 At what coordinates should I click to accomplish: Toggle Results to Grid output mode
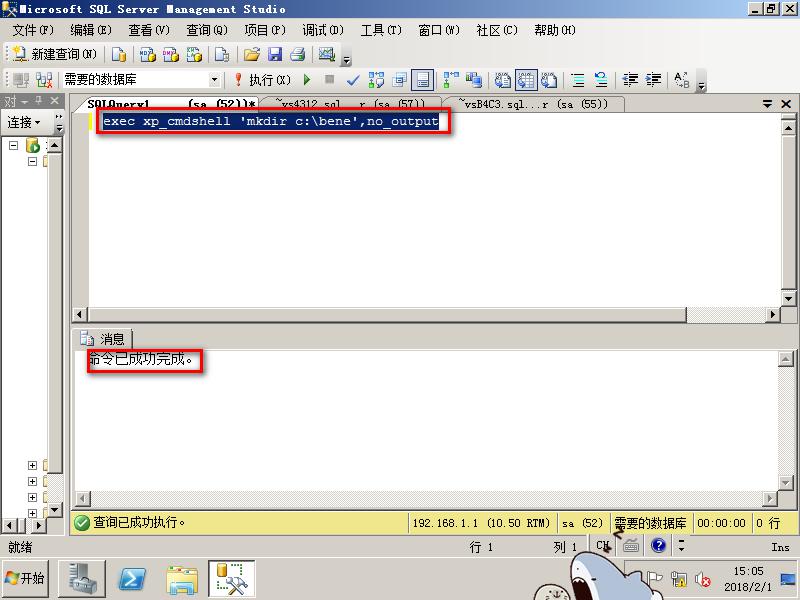click(x=525, y=78)
